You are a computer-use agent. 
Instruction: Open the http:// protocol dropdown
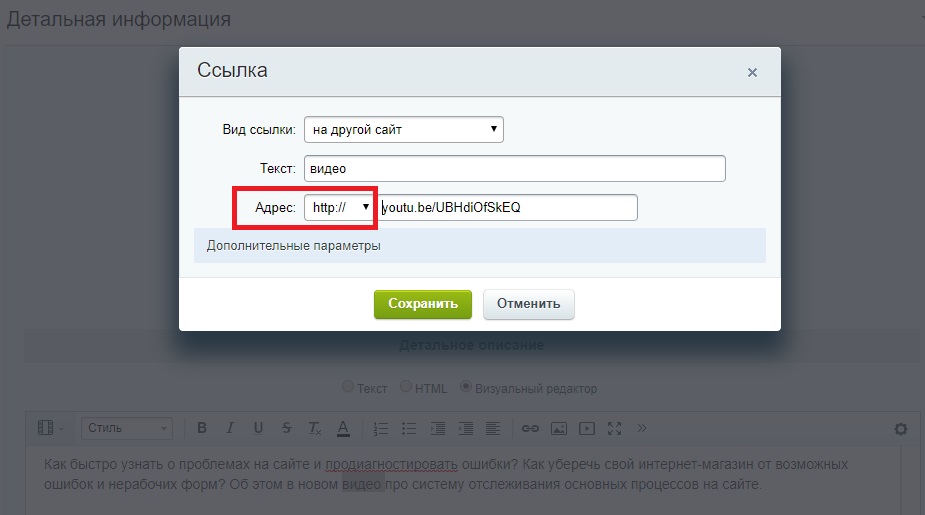click(339, 208)
